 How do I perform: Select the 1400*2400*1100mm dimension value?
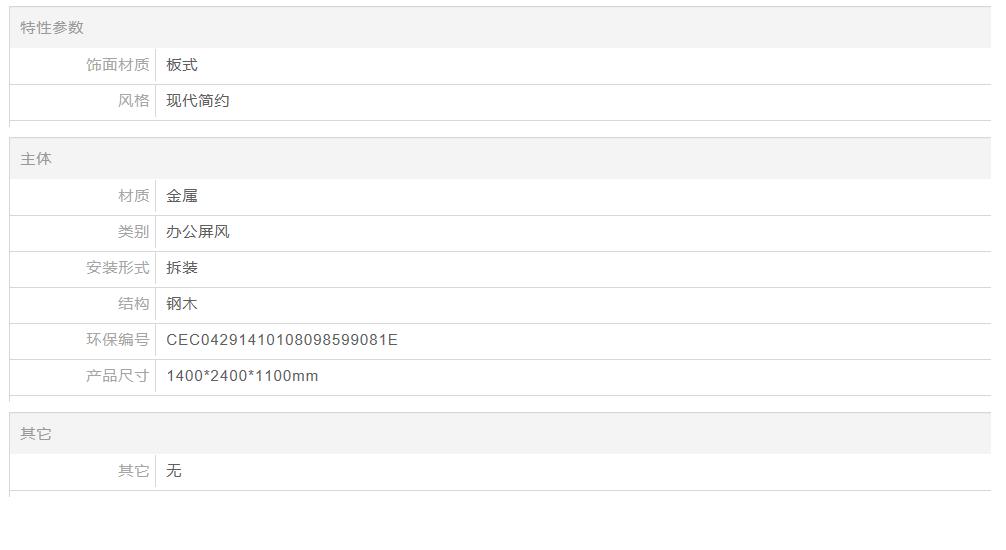coord(243,376)
